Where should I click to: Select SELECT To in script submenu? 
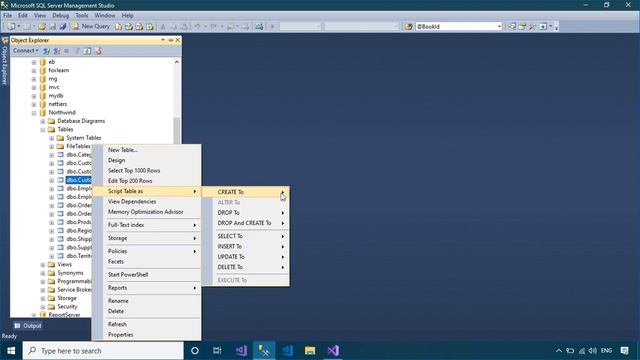pyautogui.click(x=246, y=236)
